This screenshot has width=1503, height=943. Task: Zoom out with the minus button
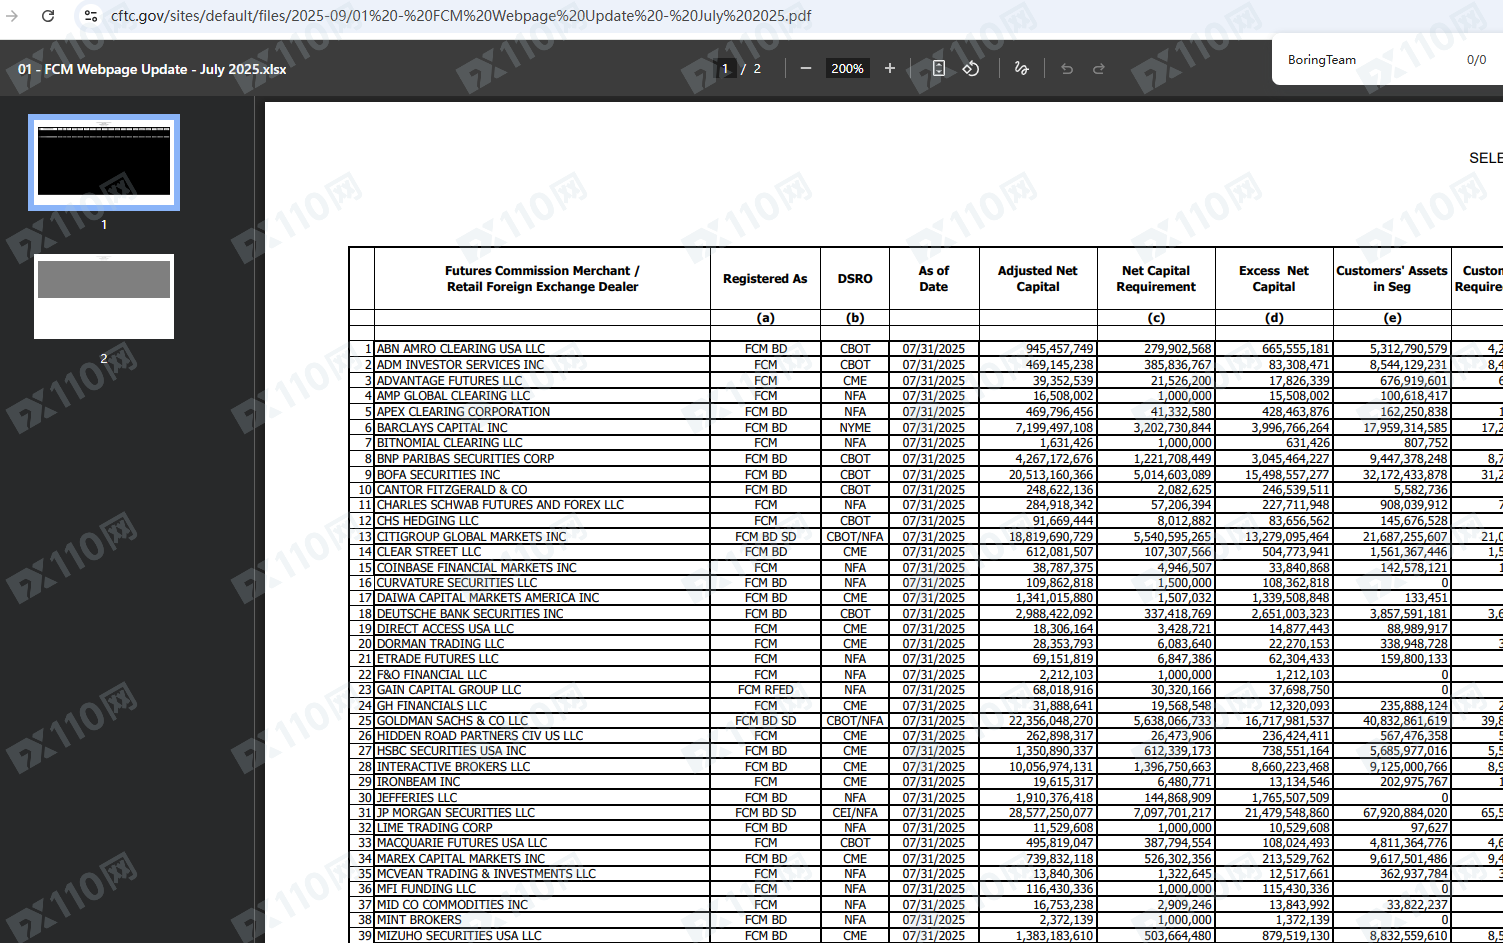[805, 68]
